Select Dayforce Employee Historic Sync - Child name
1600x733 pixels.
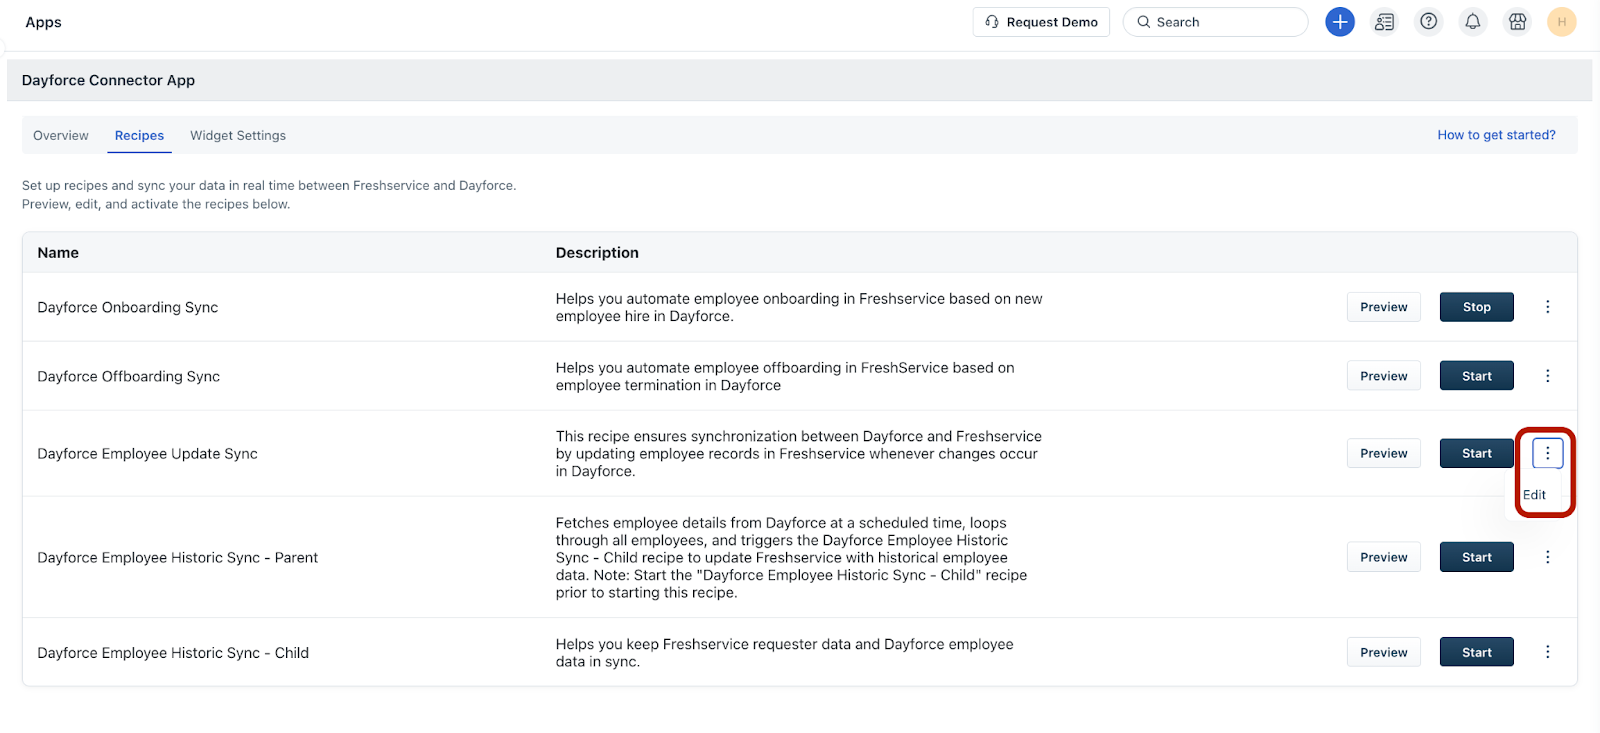pos(173,652)
